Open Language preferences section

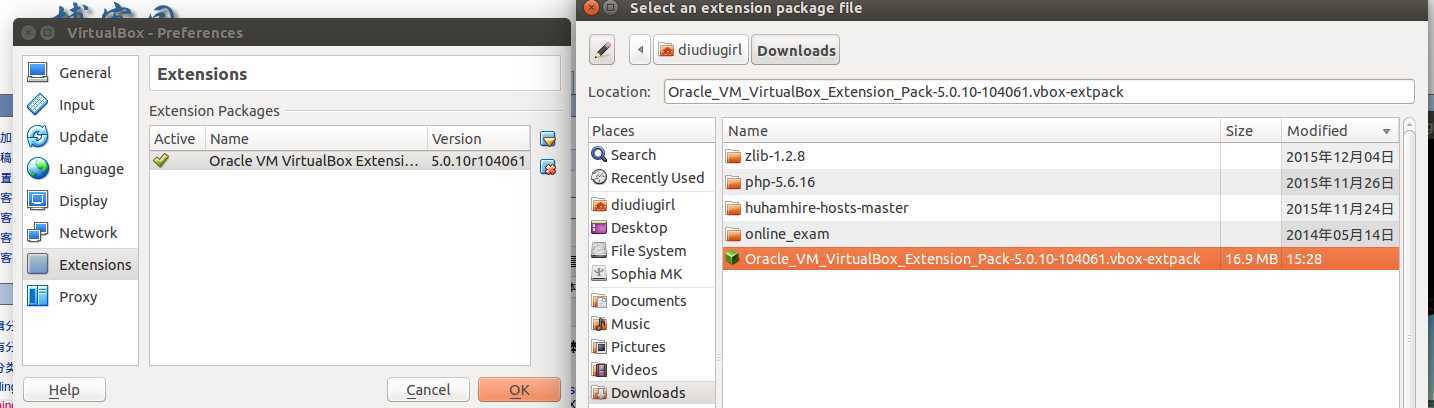(x=80, y=168)
